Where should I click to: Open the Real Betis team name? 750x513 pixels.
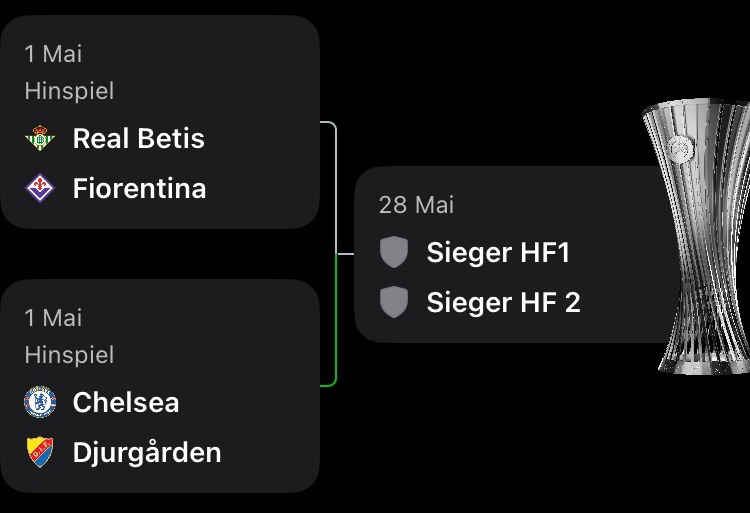[x=138, y=138]
